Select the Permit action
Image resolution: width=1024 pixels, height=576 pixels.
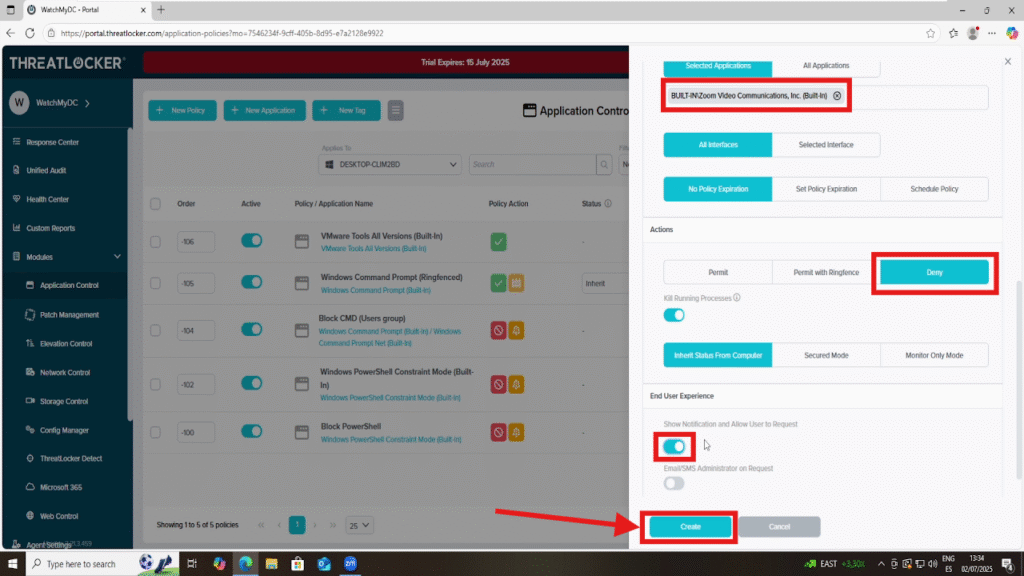point(718,272)
